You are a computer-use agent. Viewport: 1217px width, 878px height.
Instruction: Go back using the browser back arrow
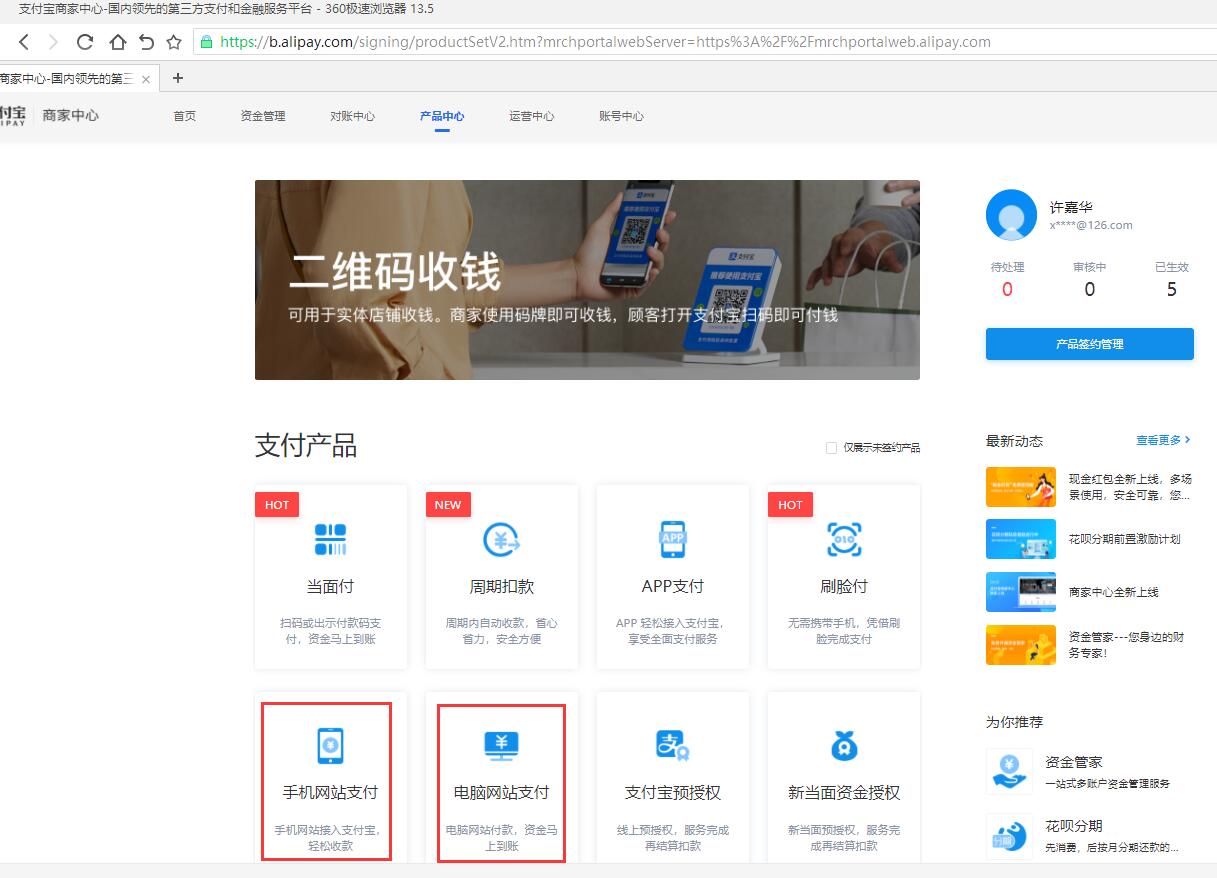[24, 42]
